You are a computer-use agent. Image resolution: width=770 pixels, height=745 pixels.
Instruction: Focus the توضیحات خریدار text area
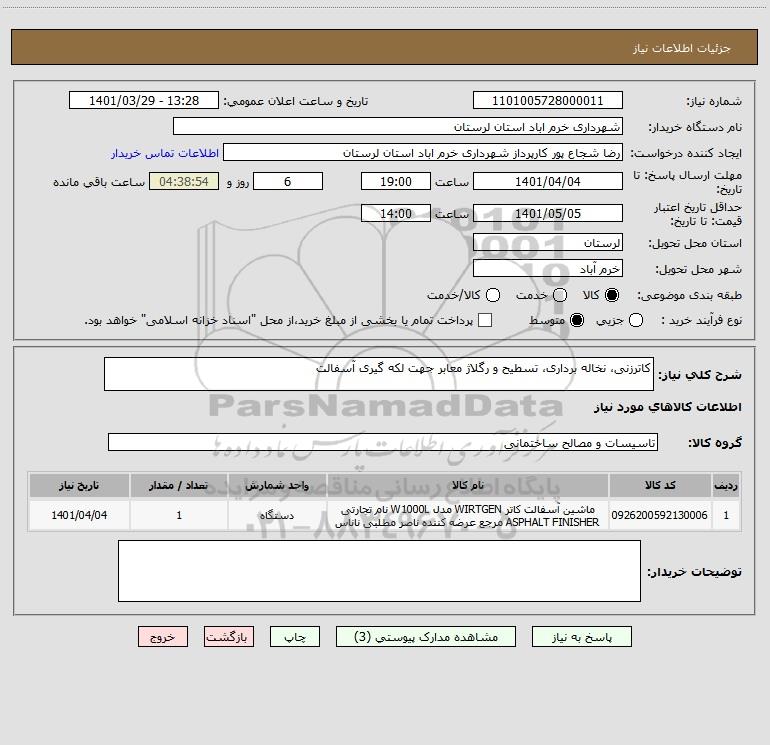(x=379, y=571)
